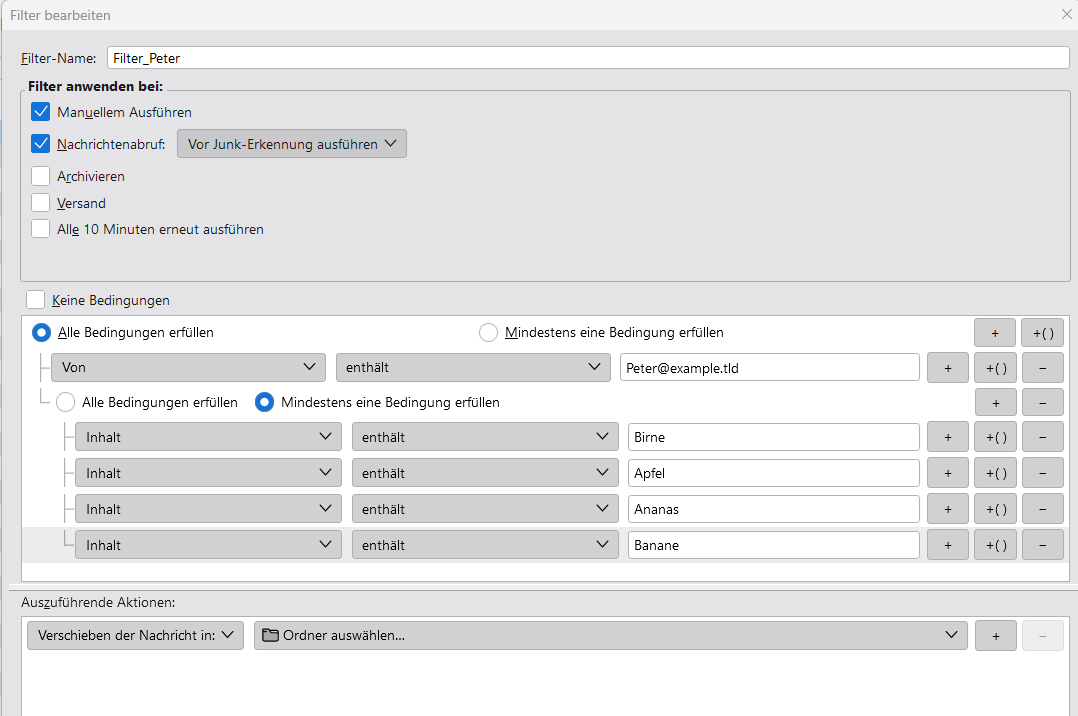
Task: Click the Birne value text field
Action: tap(773, 437)
